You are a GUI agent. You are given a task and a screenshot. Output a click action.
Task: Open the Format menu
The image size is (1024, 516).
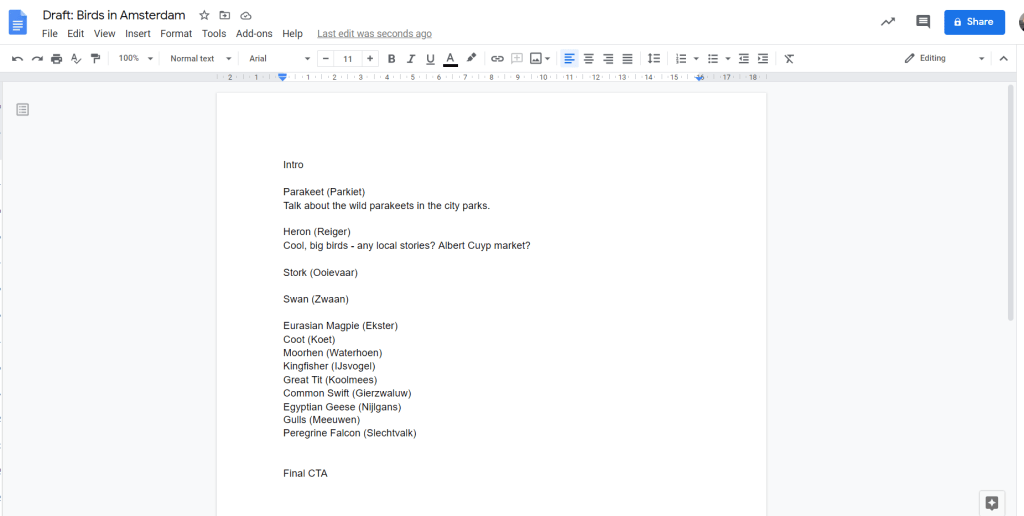pos(176,34)
